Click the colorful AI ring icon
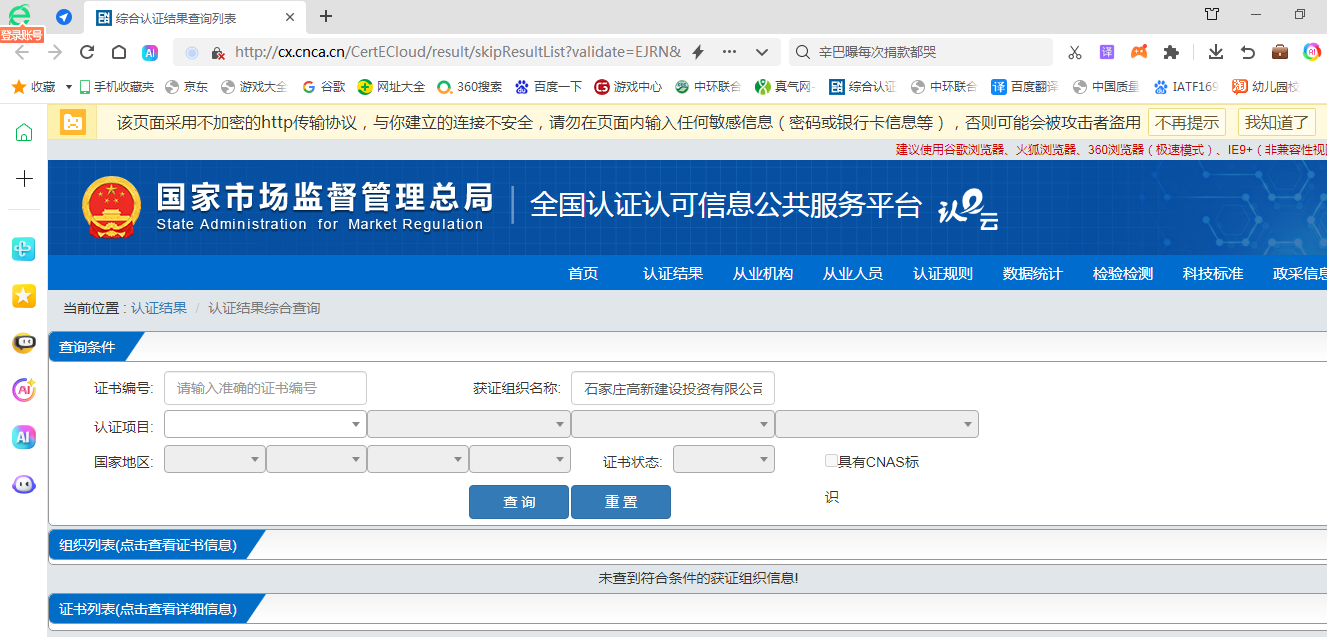 [1312, 52]
